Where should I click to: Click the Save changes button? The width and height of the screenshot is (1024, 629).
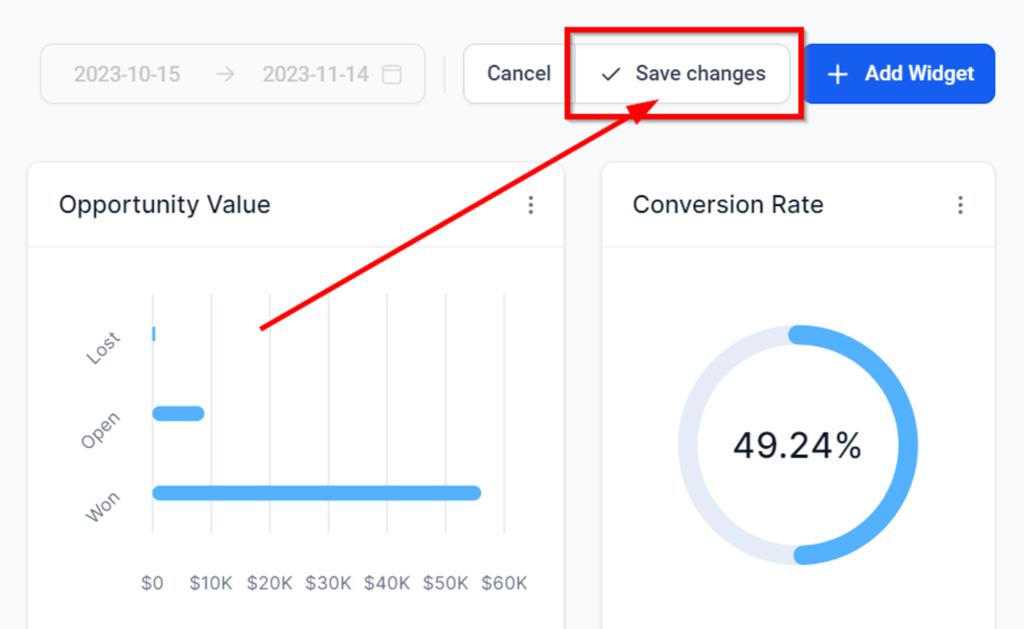(x=683, y=74)
